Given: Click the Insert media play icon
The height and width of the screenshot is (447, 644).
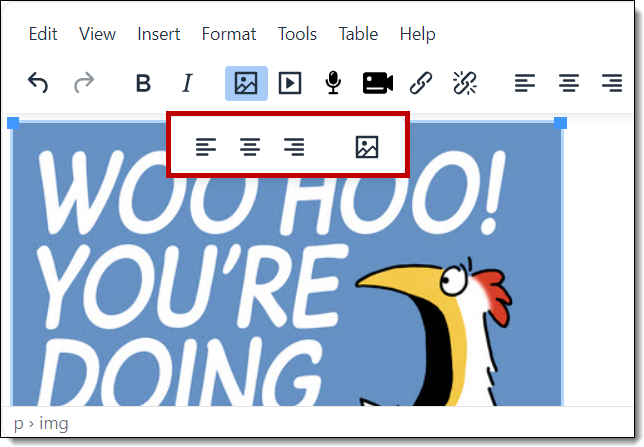Looking at the screenshot, I should coord(290,83).
